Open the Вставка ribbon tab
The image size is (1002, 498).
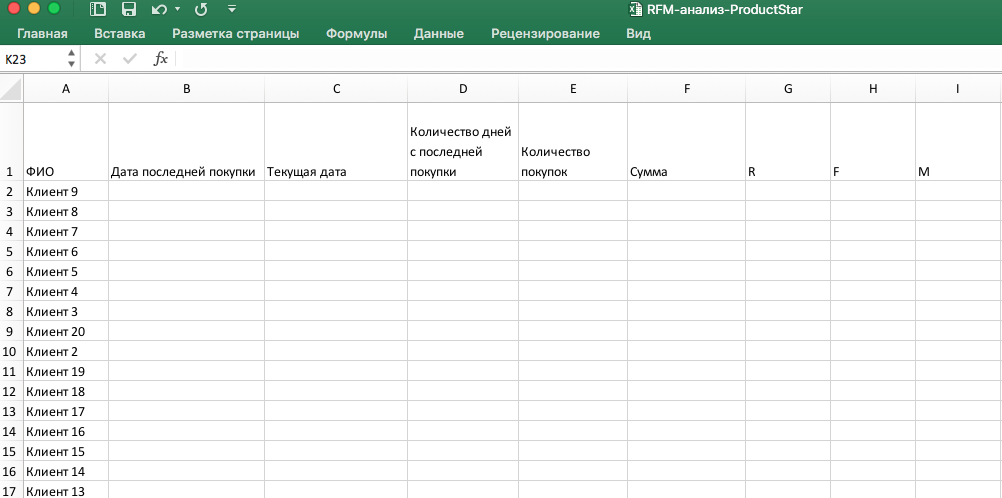point(119,34)
